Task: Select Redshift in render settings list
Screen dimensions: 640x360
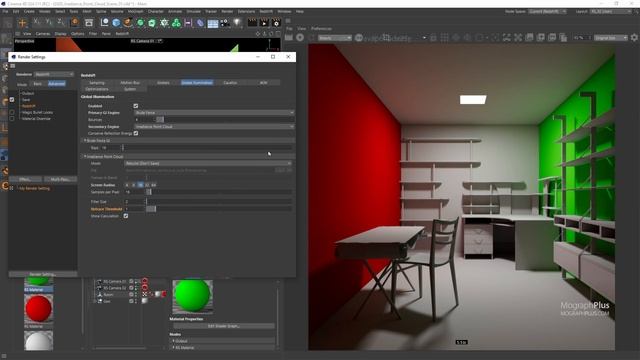Action: (29, 106)
